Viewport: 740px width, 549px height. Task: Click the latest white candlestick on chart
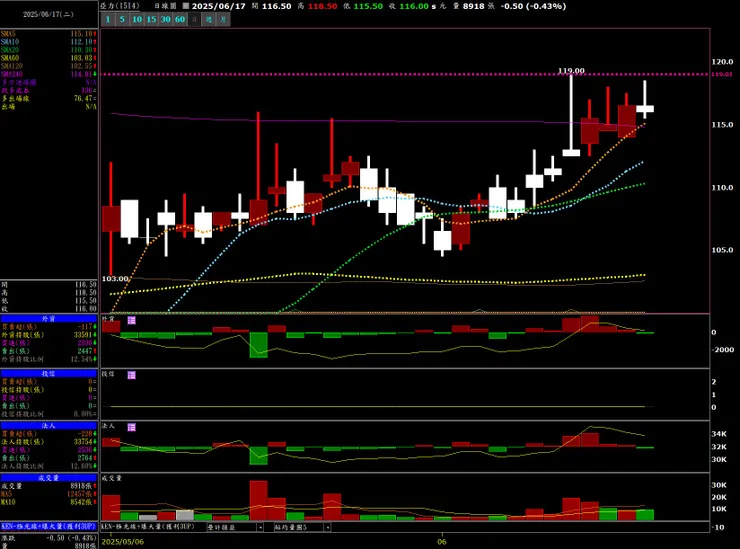pyautogui.click(x=645, y=109)
